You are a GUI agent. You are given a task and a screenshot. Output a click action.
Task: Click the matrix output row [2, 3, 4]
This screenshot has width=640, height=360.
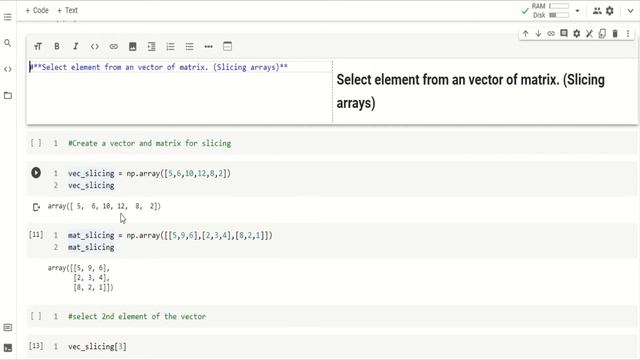click(x=91, y=278)
